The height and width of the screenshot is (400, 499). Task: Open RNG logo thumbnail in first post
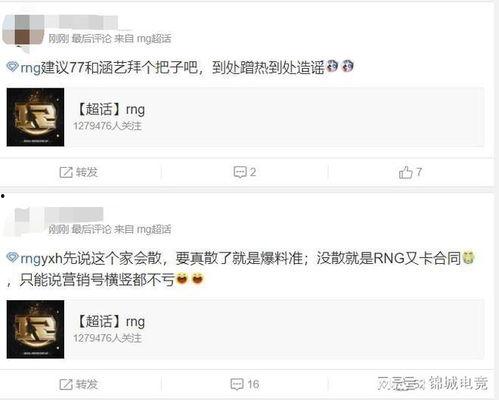point(35,117)
